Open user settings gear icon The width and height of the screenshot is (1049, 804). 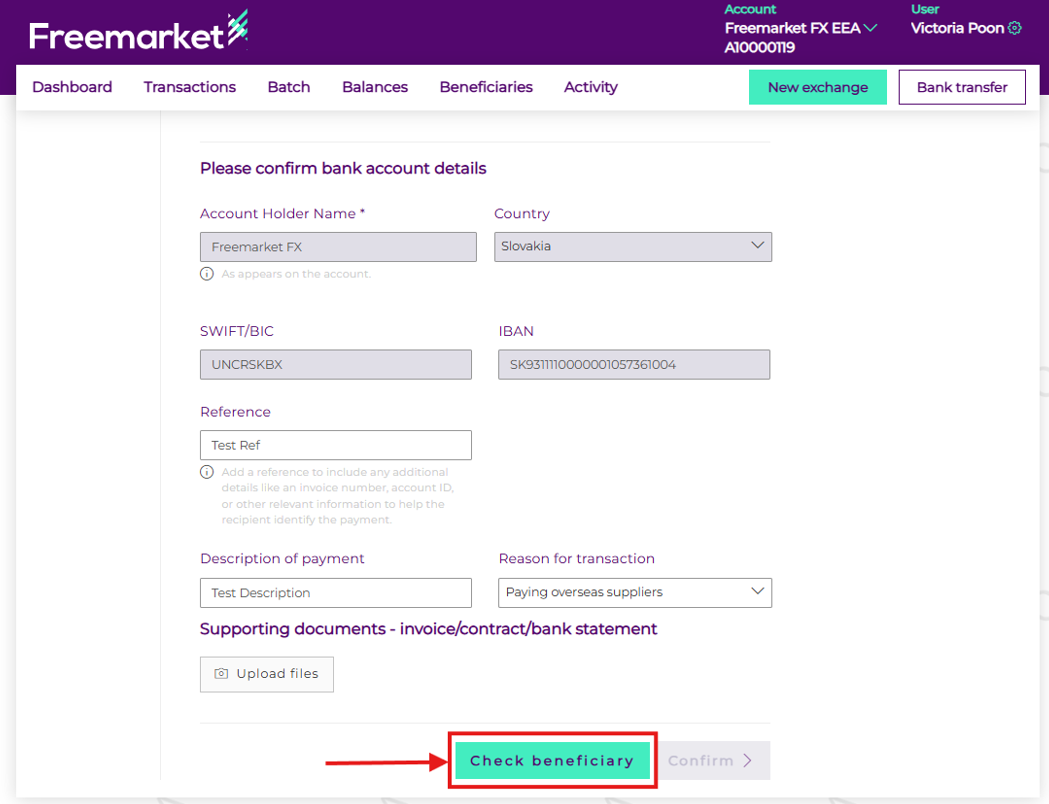click(x=1015, y=28)
